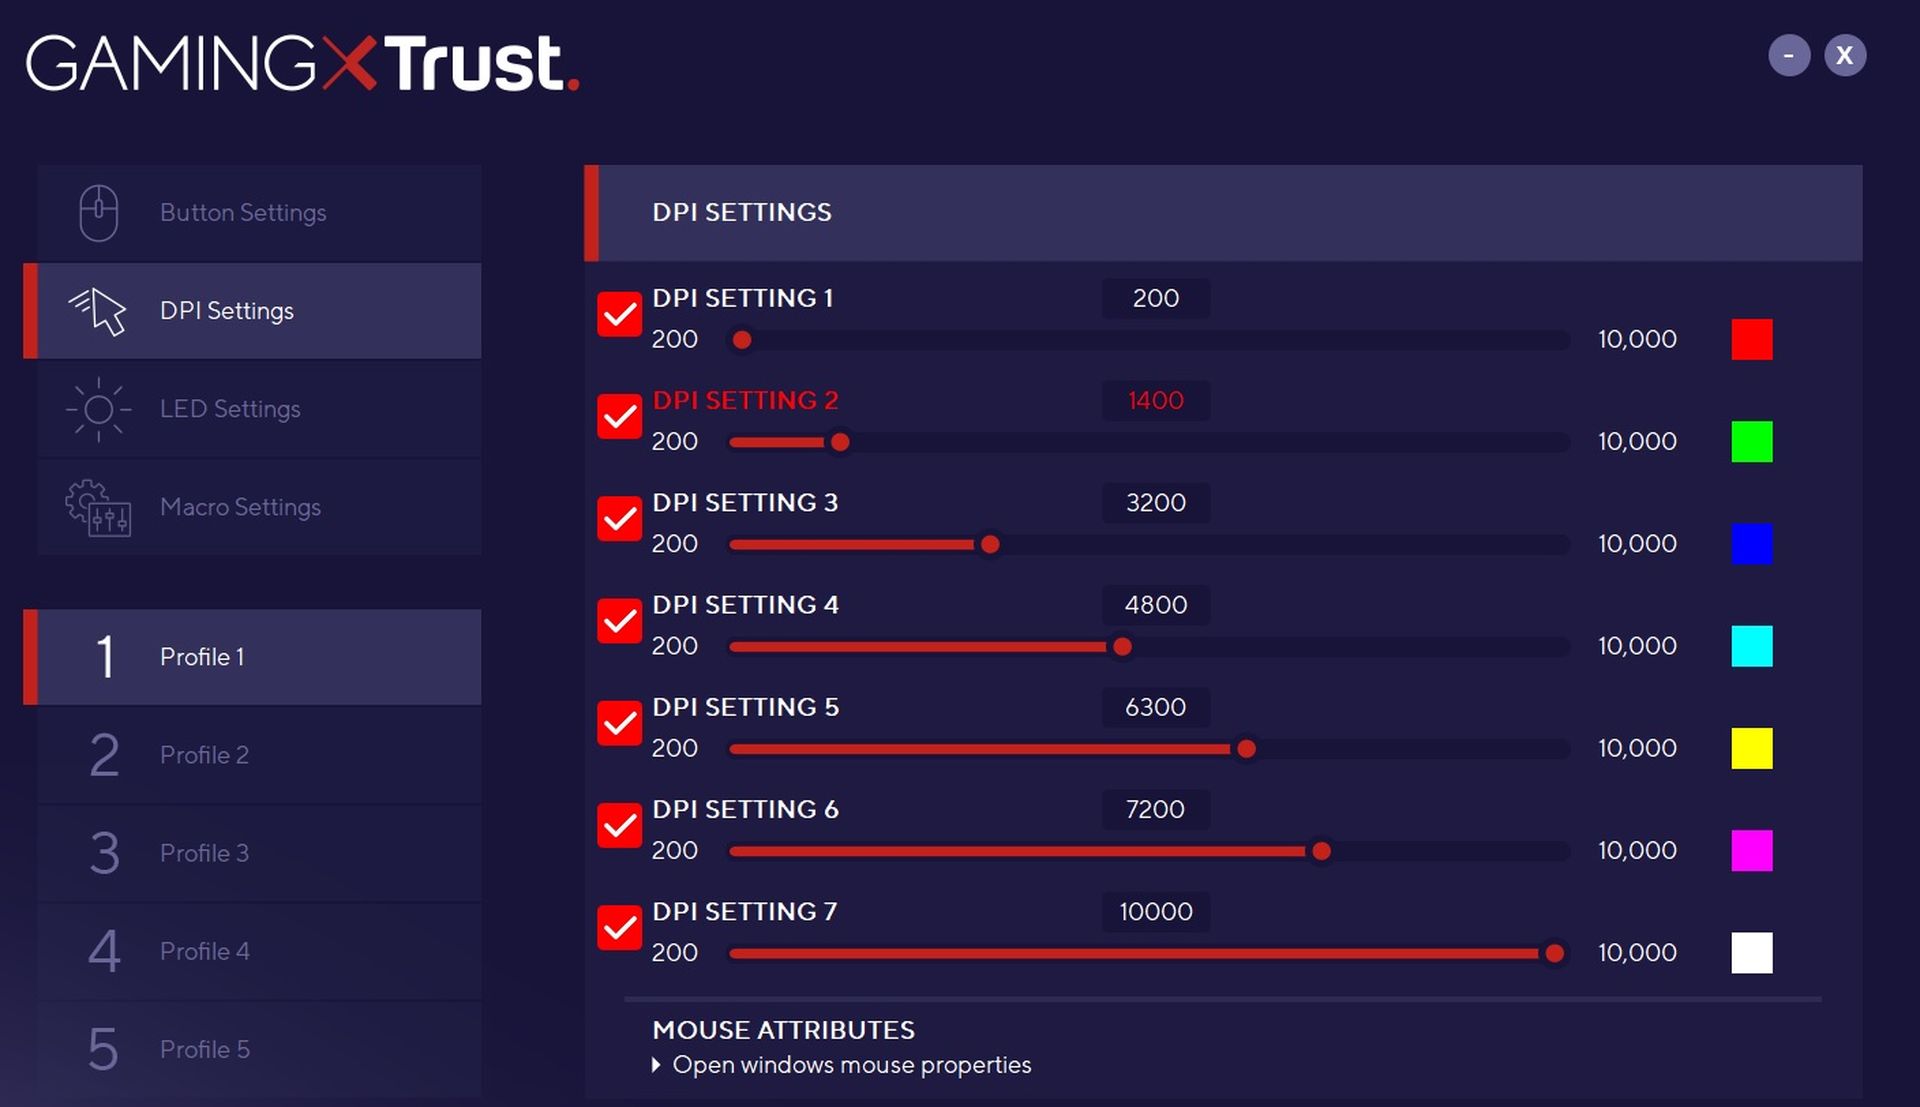Click the DPI Setting 5 slider handle
This screenshot has width=1920, height=1107.
point(1246,749)
